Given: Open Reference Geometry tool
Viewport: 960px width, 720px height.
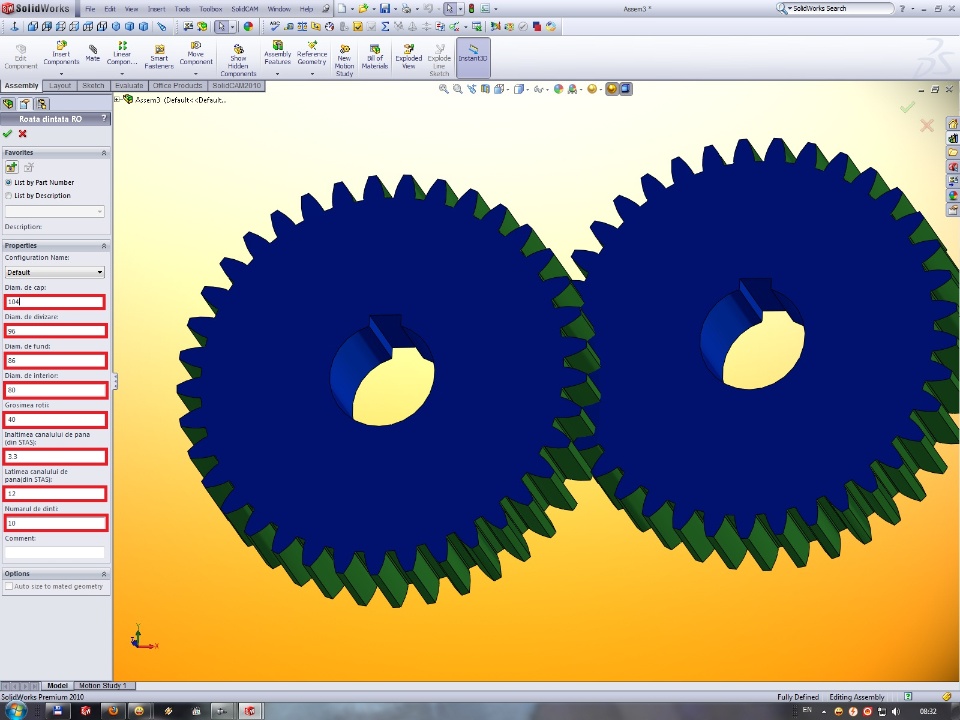Looking at the screenshot, I should click(312, 53).
